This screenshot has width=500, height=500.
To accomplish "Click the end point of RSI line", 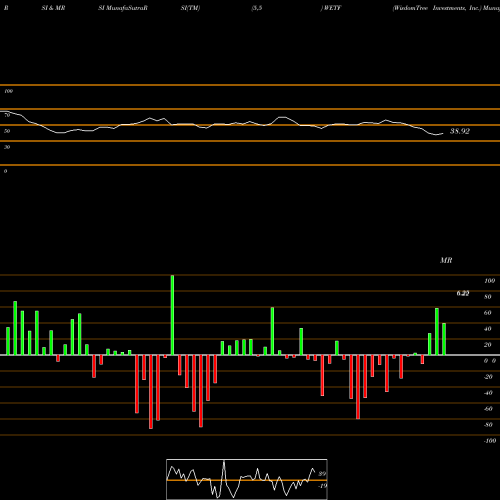I will (443, 134).
